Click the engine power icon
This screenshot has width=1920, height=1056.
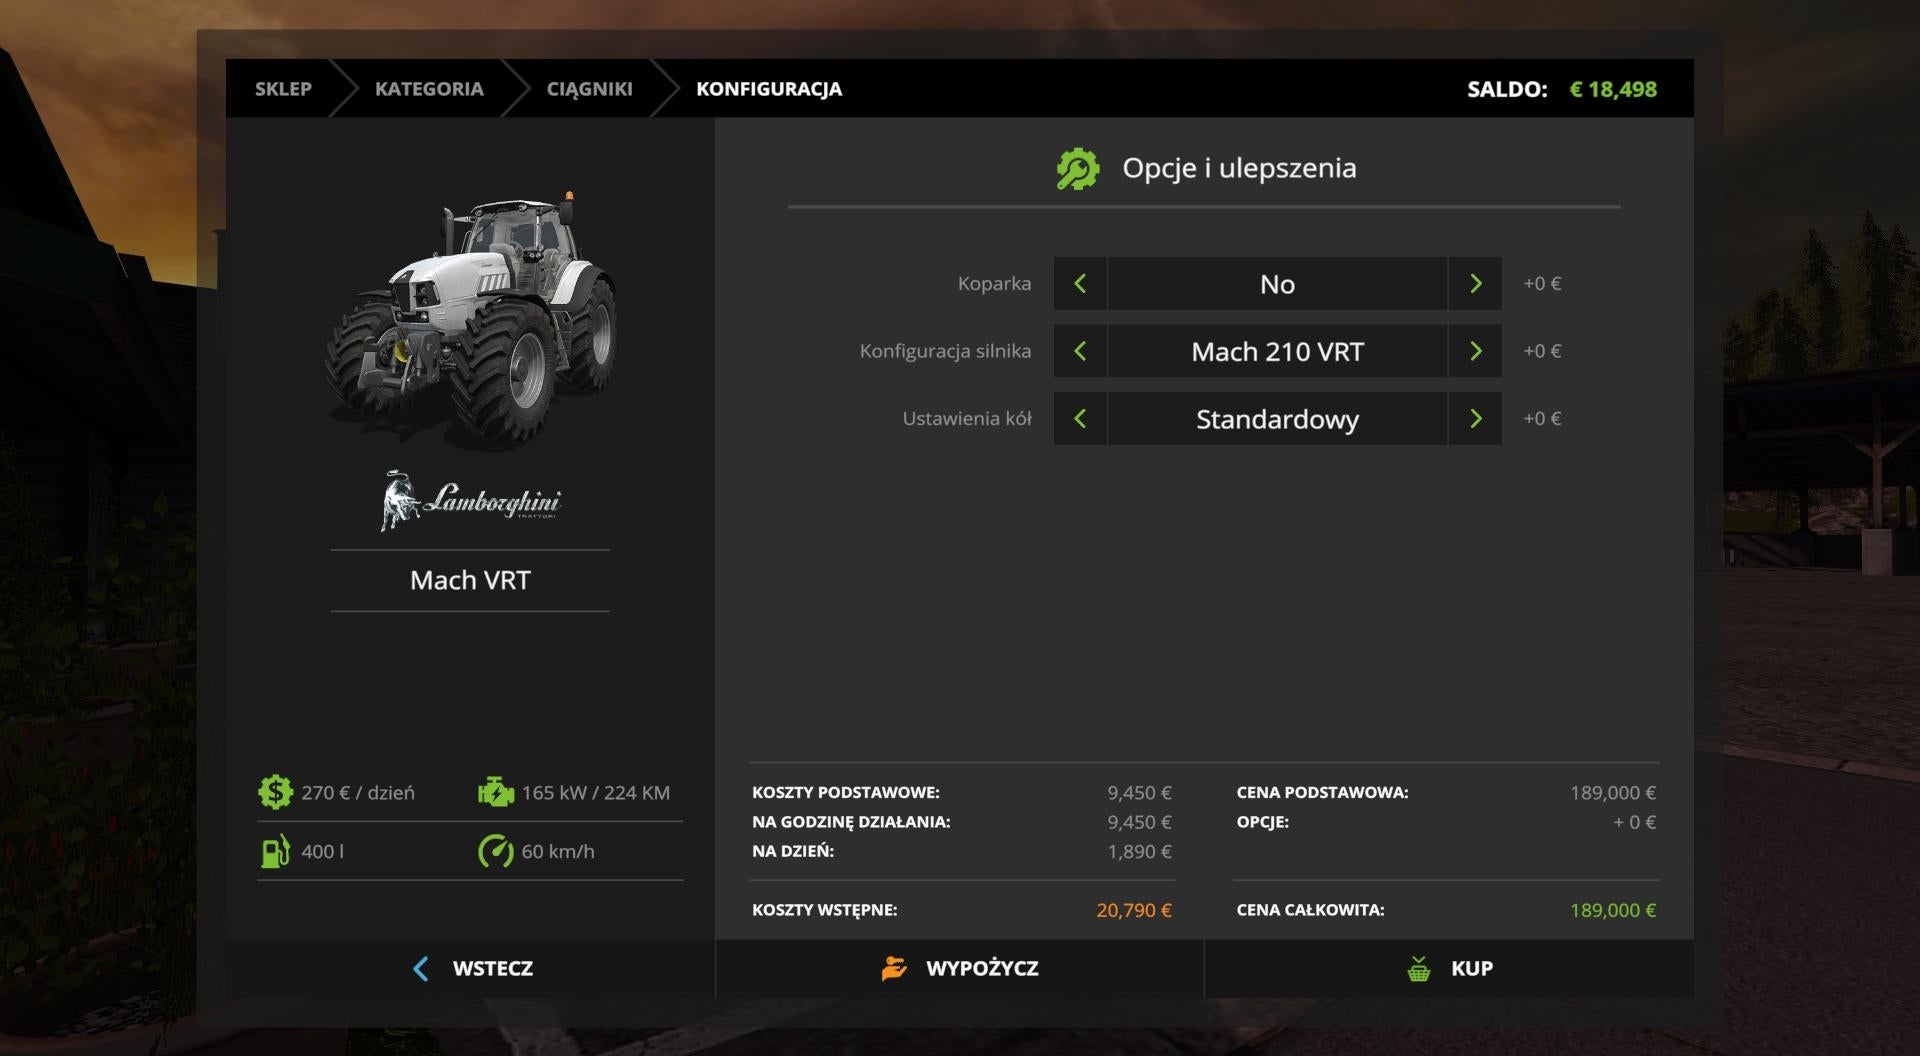(x=495, y=792)
